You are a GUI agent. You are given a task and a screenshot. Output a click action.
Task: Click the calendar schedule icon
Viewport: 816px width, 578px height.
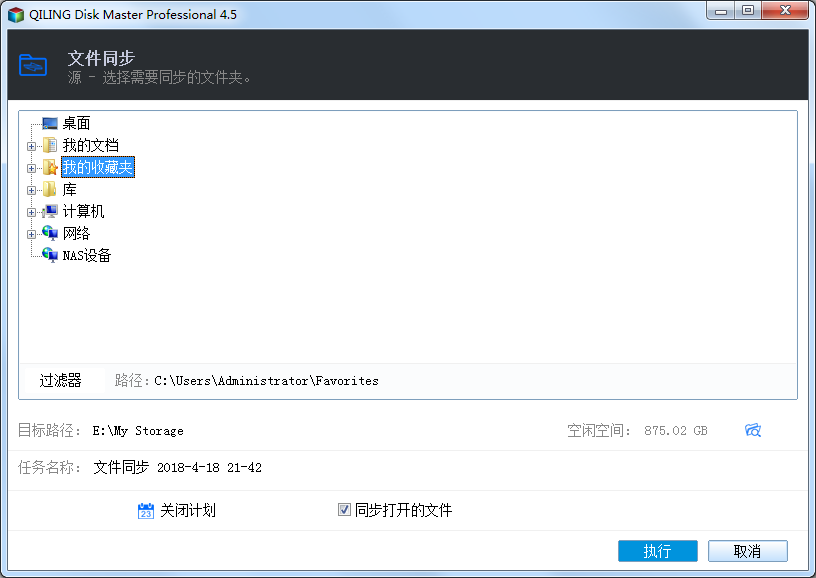pyautogui.click(x=146, y=511)
